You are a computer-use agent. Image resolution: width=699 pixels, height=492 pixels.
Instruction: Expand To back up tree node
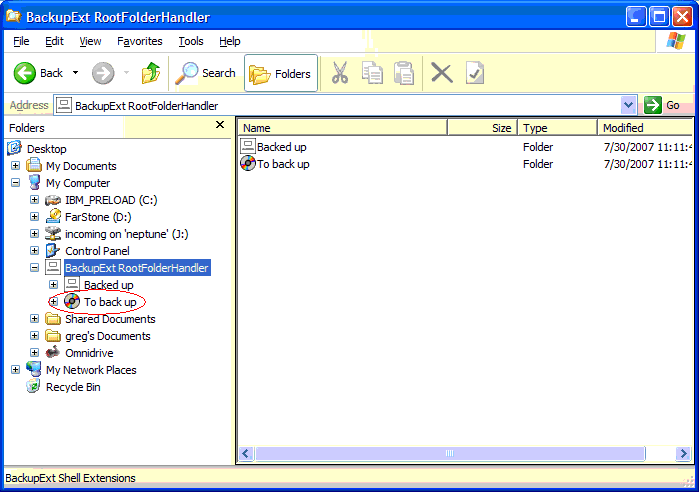[x=53, y=302]
